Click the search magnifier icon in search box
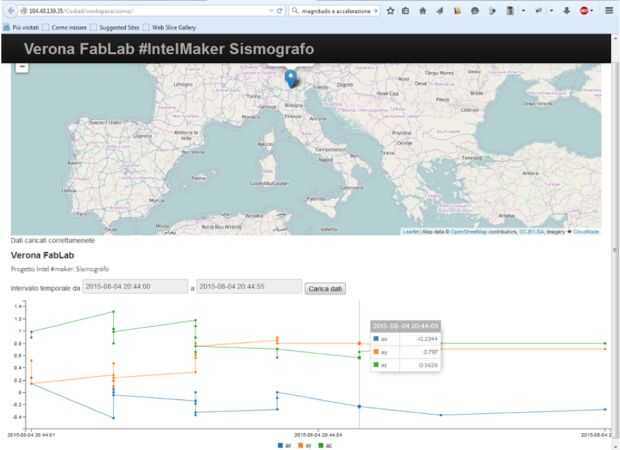Image resolution: width=620 pixels, height=450 pixels. pos(295,11)
